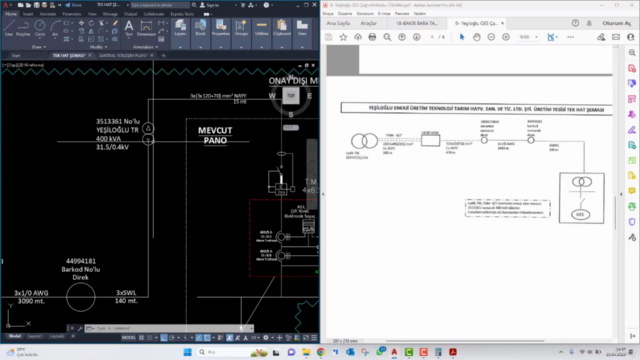
Task: Expand the Draw panel dropdown
Action: (x=39, y=47)
